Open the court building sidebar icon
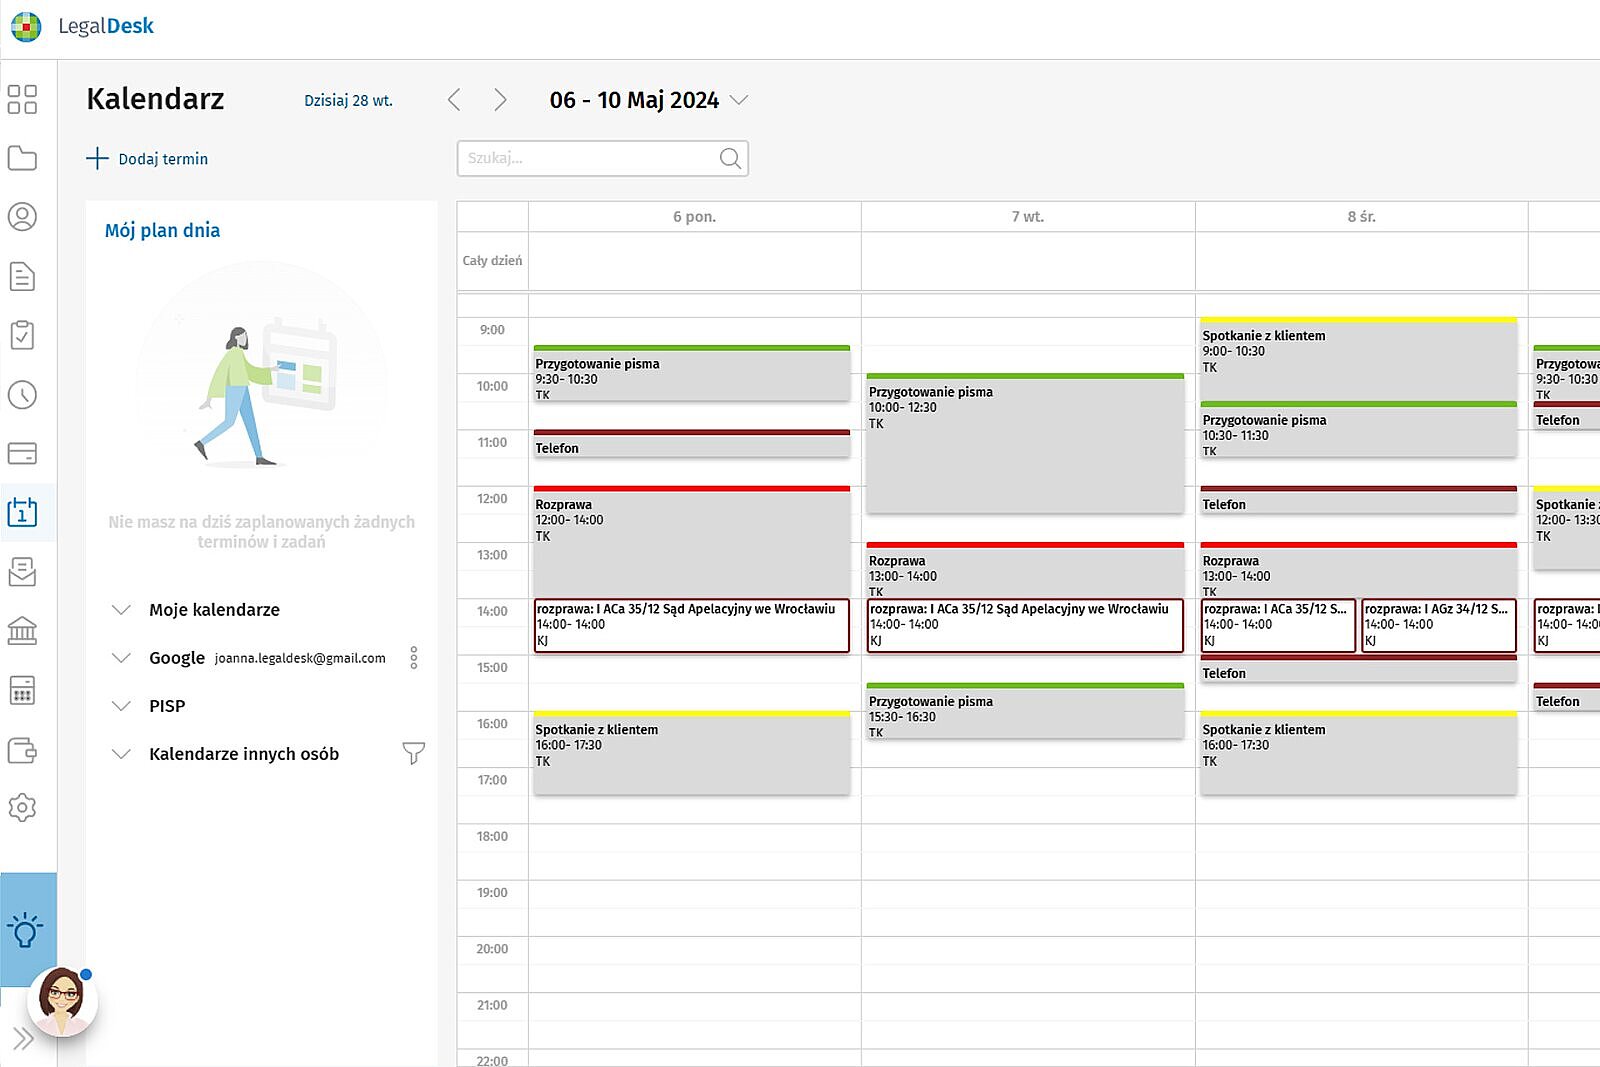This screenshot has width=1600, height=1067. point(22,631)
